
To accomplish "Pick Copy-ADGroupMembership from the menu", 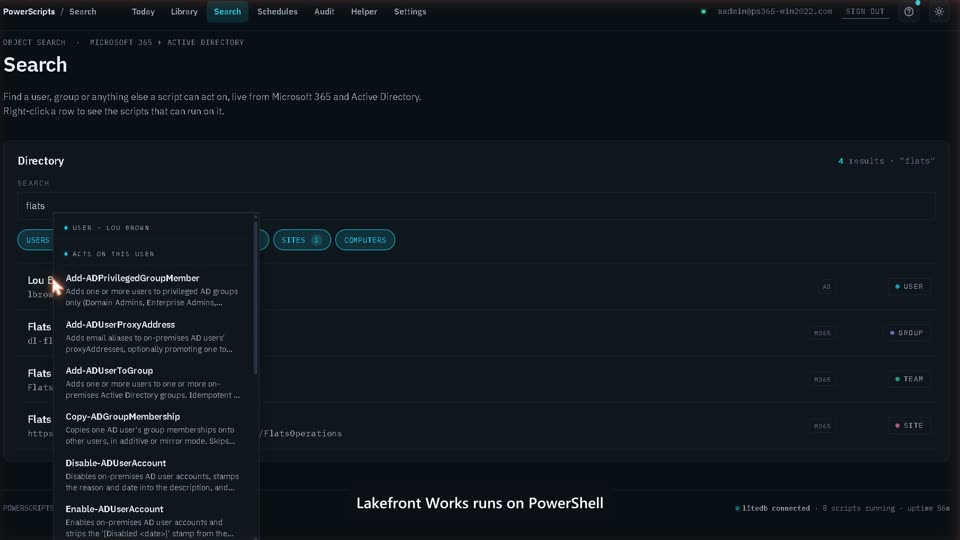I will click(x=153, y=428).
